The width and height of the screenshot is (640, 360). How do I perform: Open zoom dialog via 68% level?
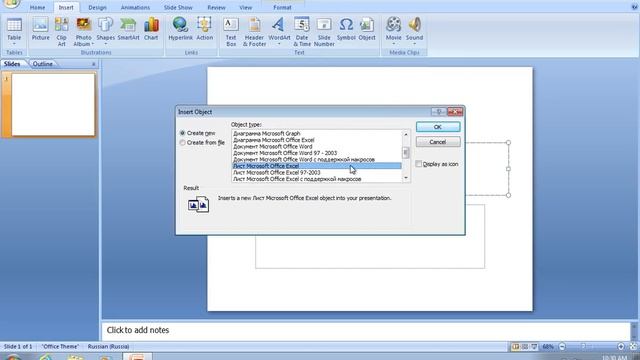point(548,347)
